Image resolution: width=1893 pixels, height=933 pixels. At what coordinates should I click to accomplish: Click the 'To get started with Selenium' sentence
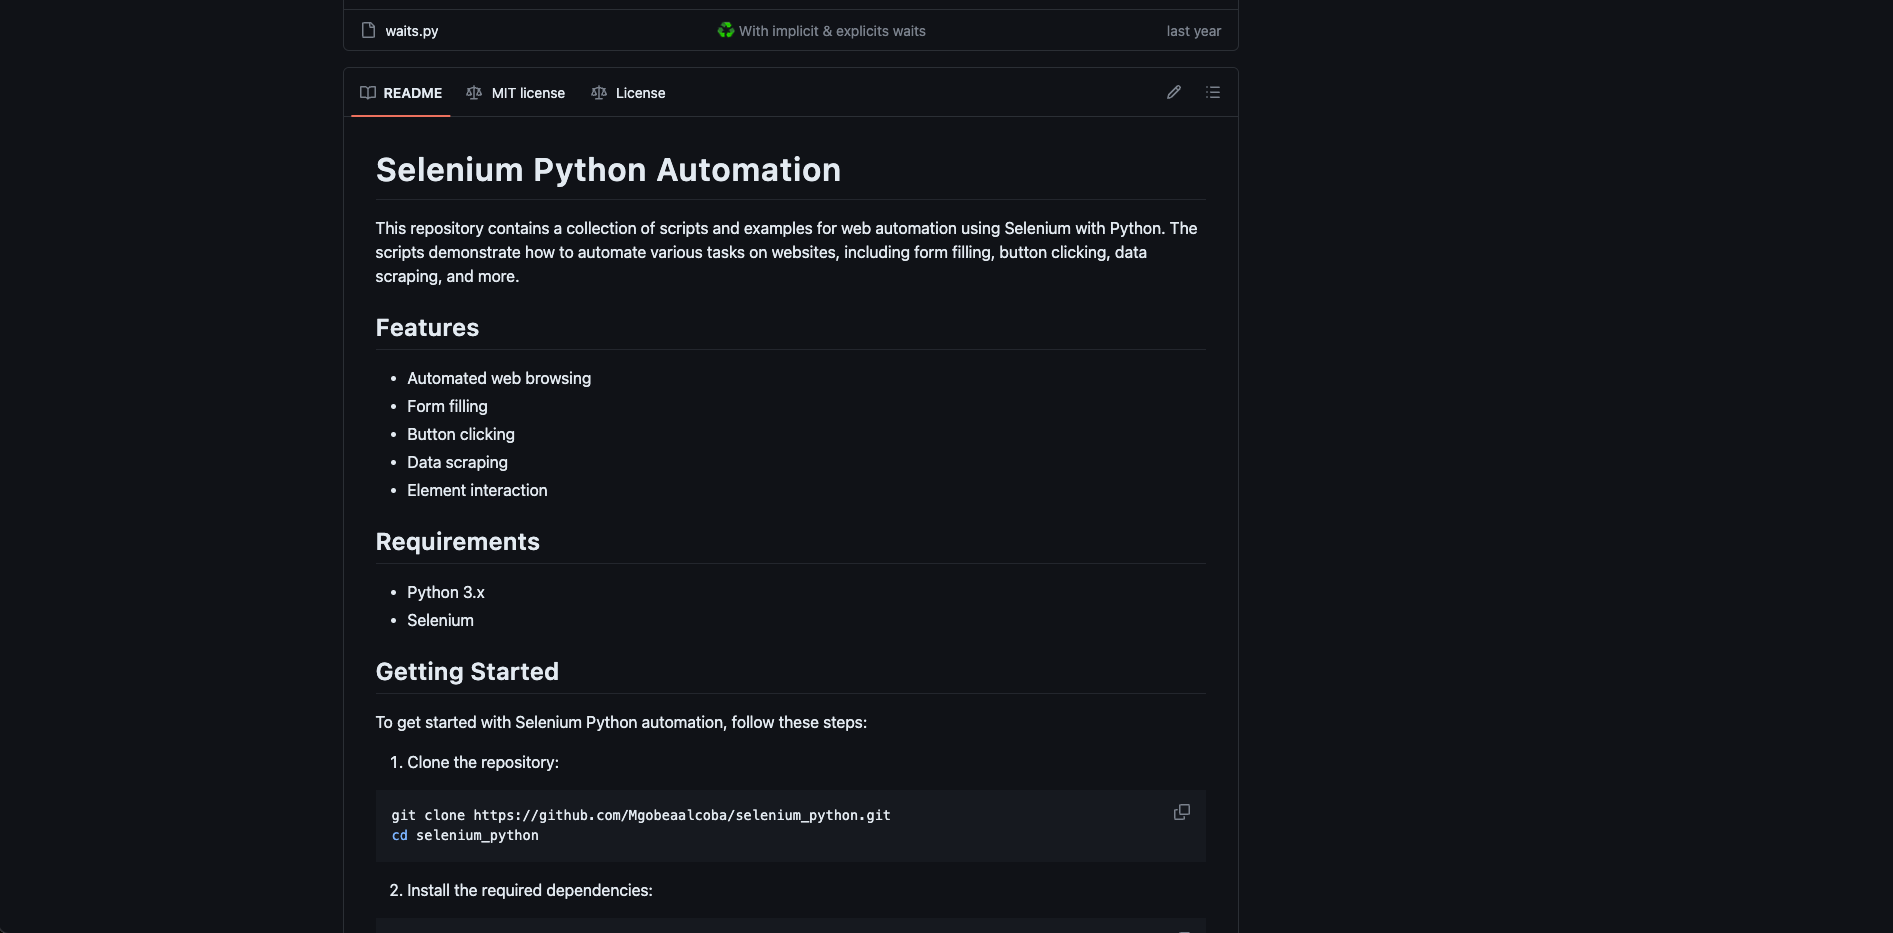(x=621, y=722)
